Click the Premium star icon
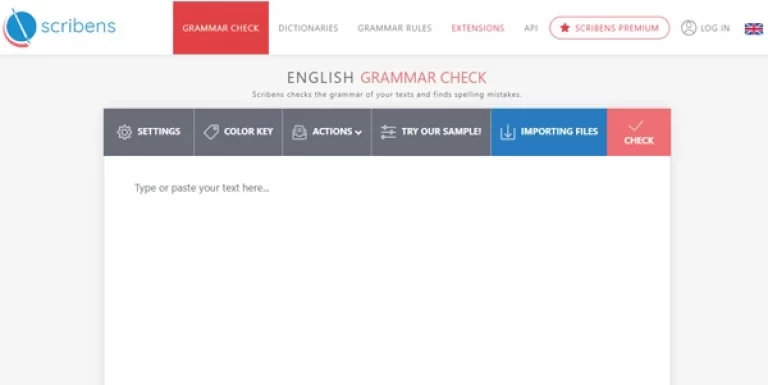Screen dimensions: 768x385 point(565,28)
